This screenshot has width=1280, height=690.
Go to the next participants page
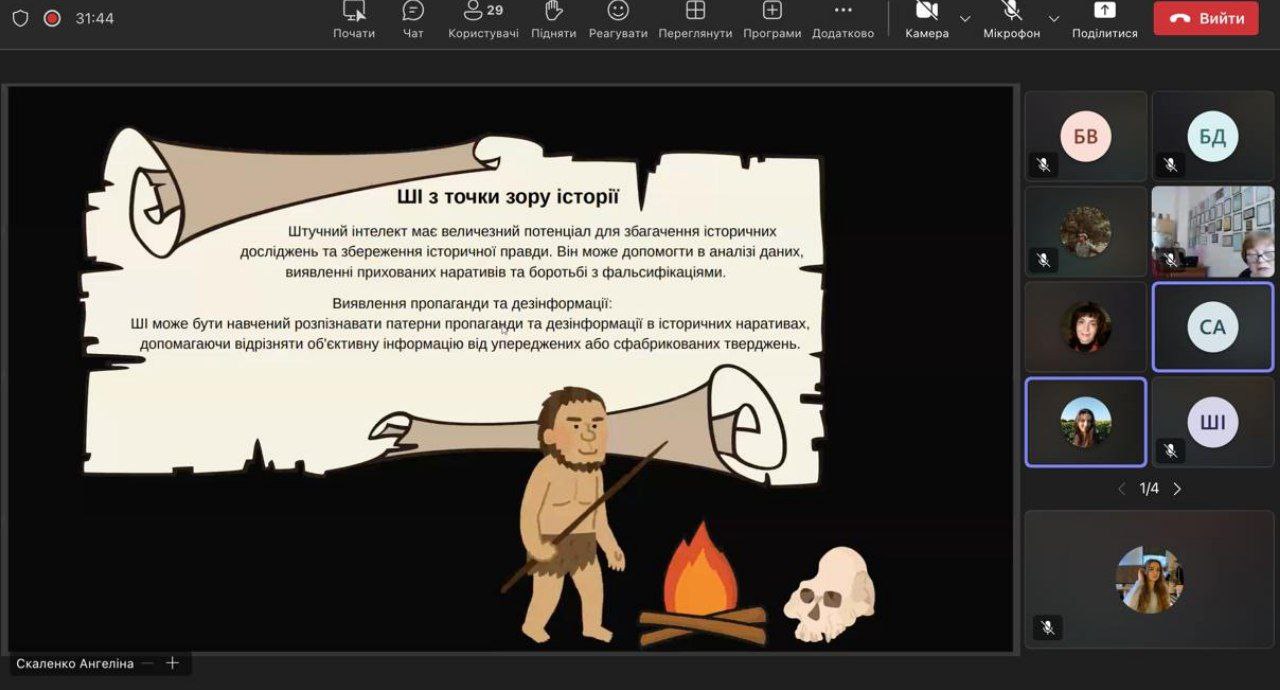tap(1177, 489)
